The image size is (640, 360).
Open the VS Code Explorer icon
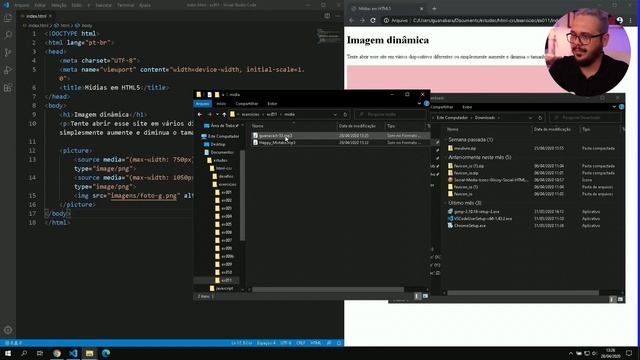click(x=8, y=18)
